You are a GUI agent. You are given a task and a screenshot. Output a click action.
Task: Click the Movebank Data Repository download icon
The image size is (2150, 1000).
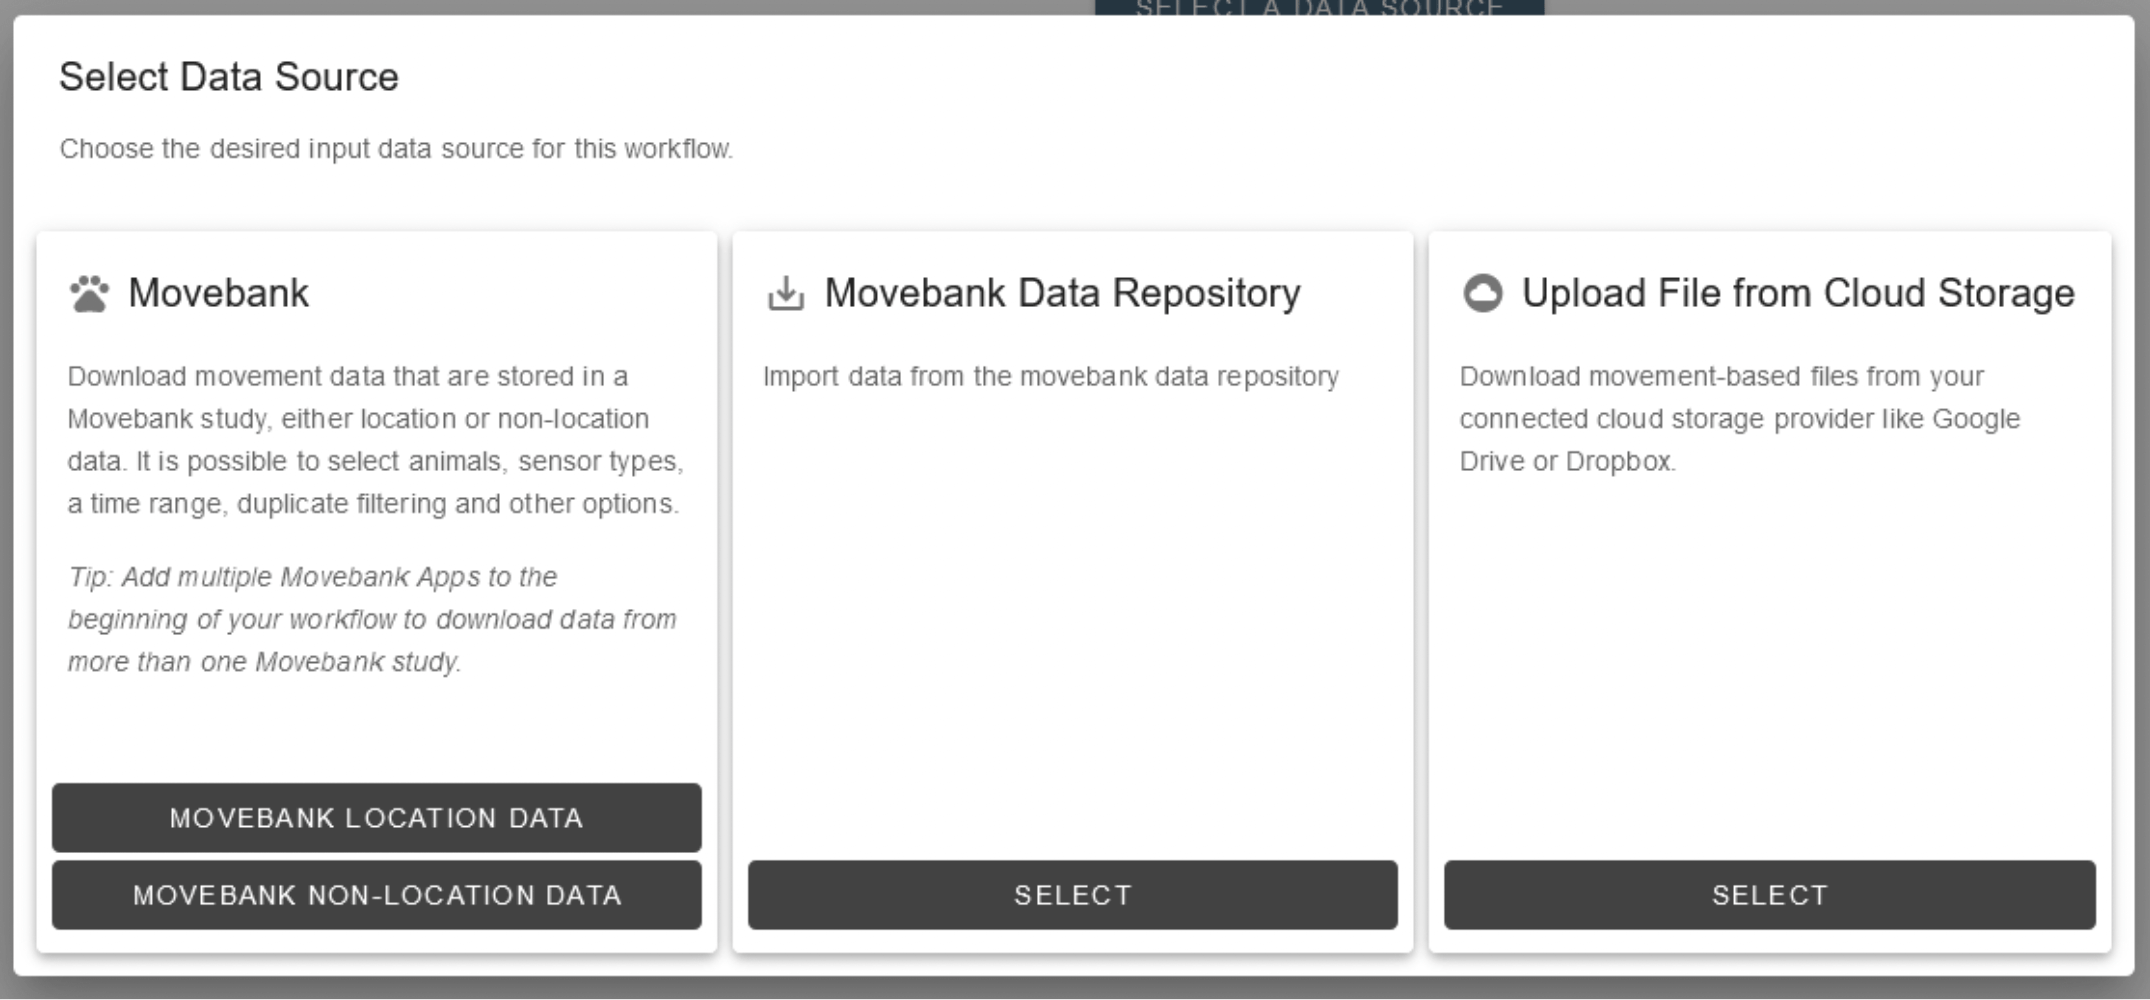click(786, 294)
